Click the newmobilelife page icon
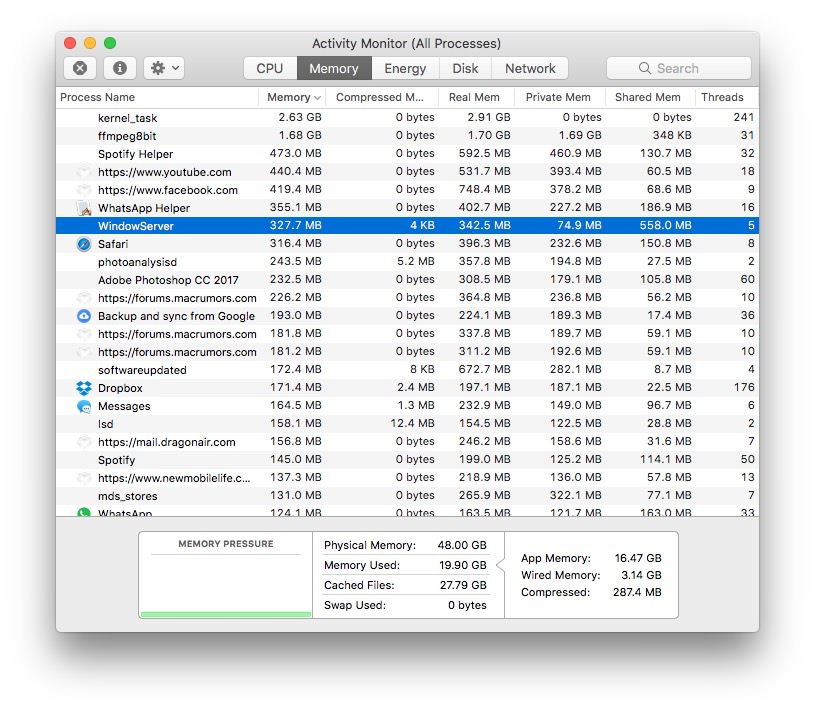The image size is (815, 712). pos(84,478)
